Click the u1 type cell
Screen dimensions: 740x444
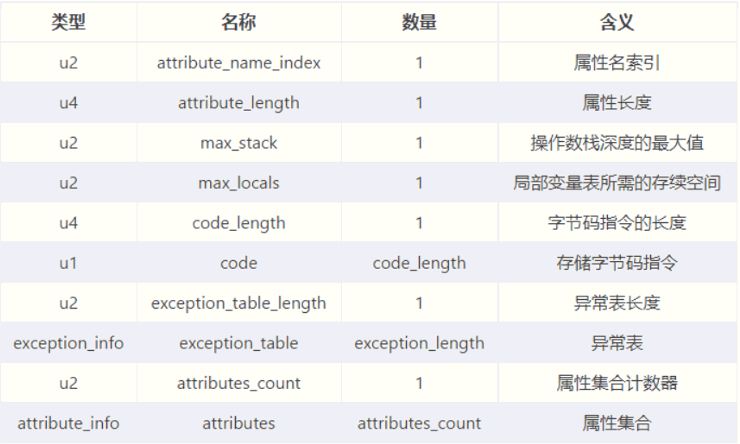(x=68, y=263)
